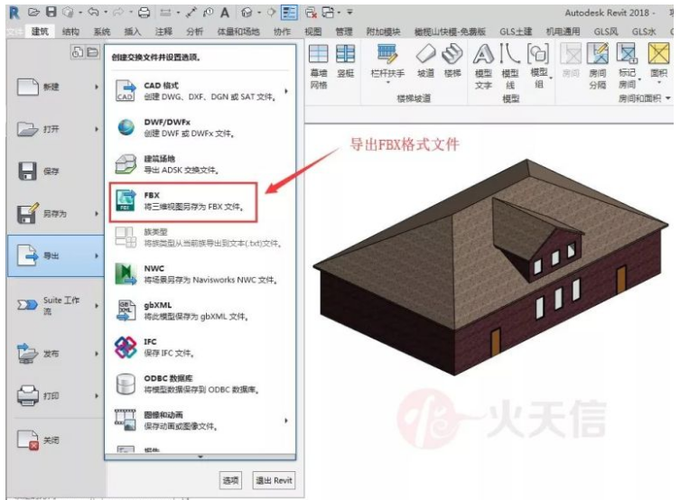
Task: Click open documents icon atop application menu
Action: [x=92, y=52]
